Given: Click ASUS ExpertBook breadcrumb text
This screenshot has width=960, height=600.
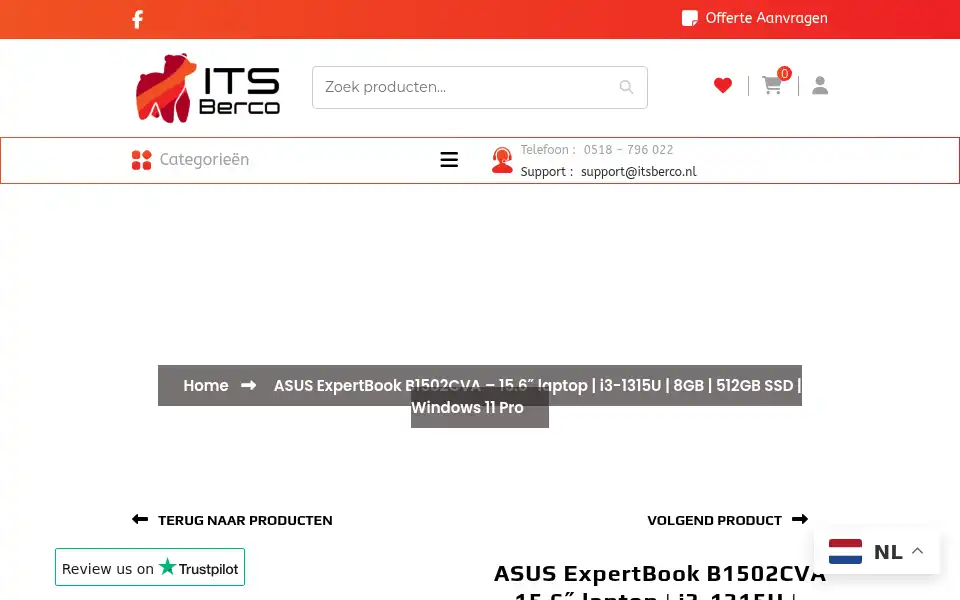Looking at the screenshot, I should click(537, 396).
